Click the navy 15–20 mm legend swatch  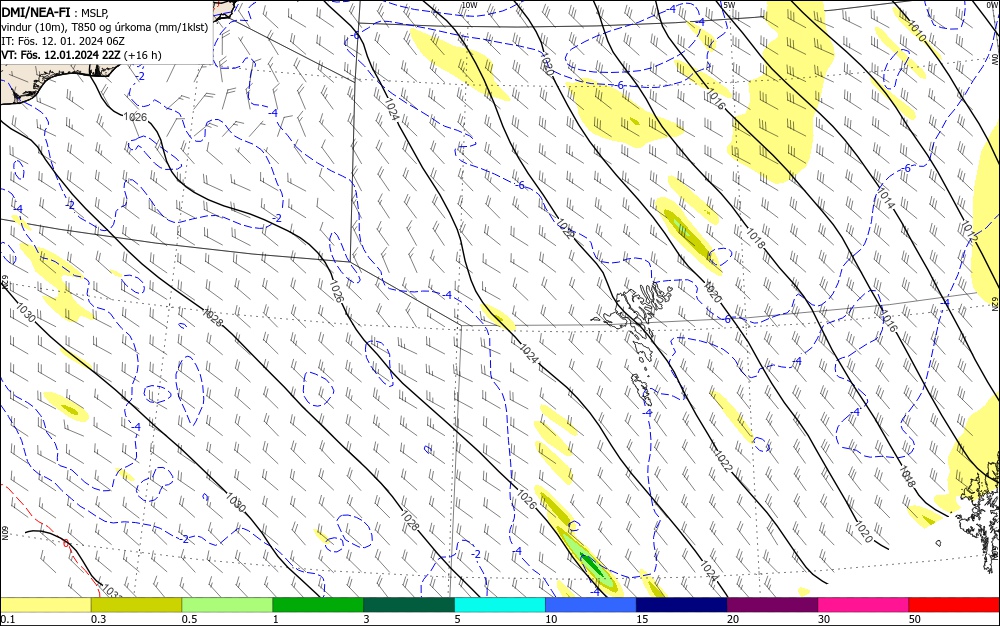682,605
